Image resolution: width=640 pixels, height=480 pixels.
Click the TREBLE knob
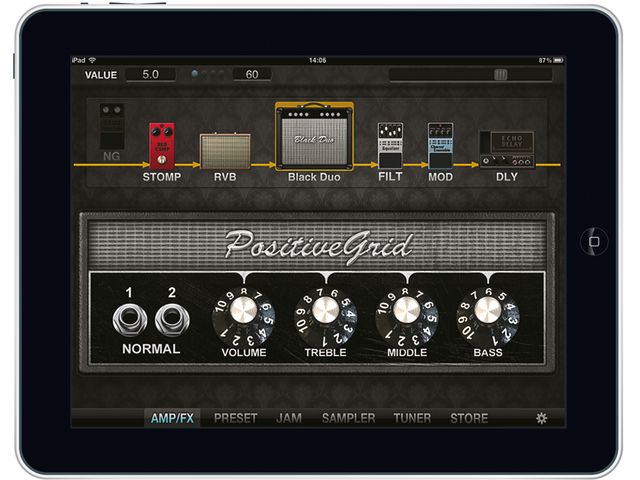click(x=325, y=310)
